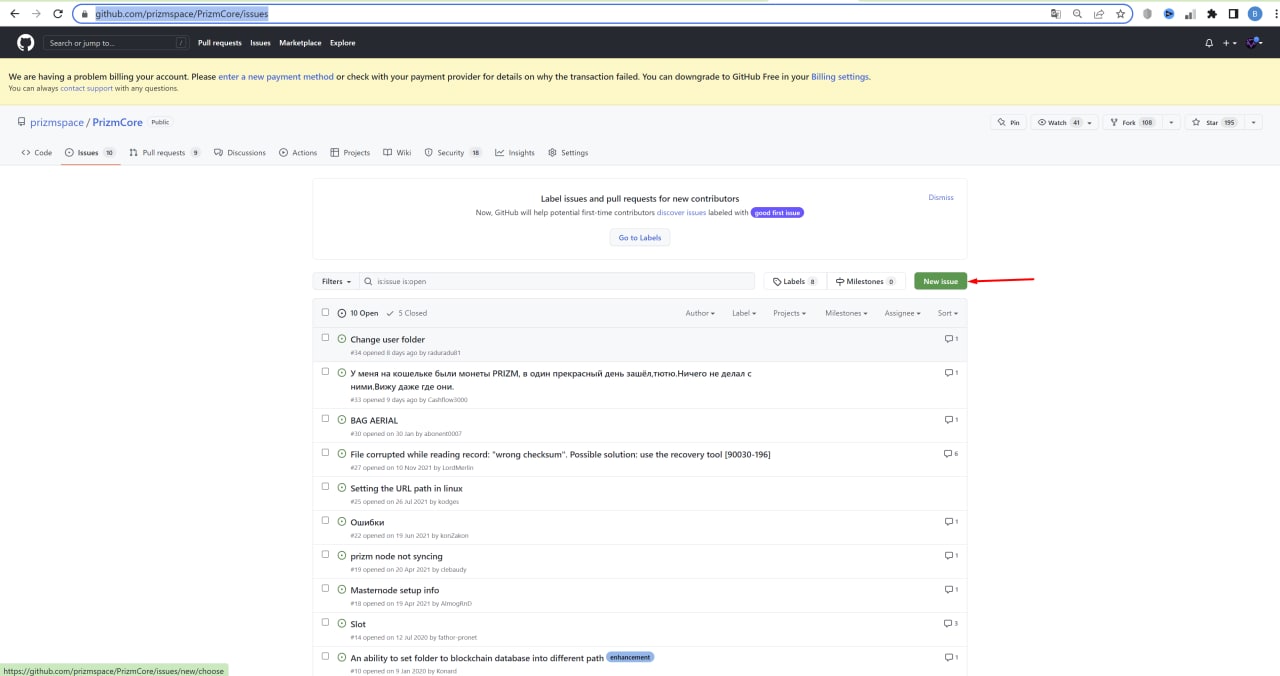The image size is (1280, 676).
Task: Expand the Label filter dropdown
Action: pyautogui.click(x=744, y=313)
